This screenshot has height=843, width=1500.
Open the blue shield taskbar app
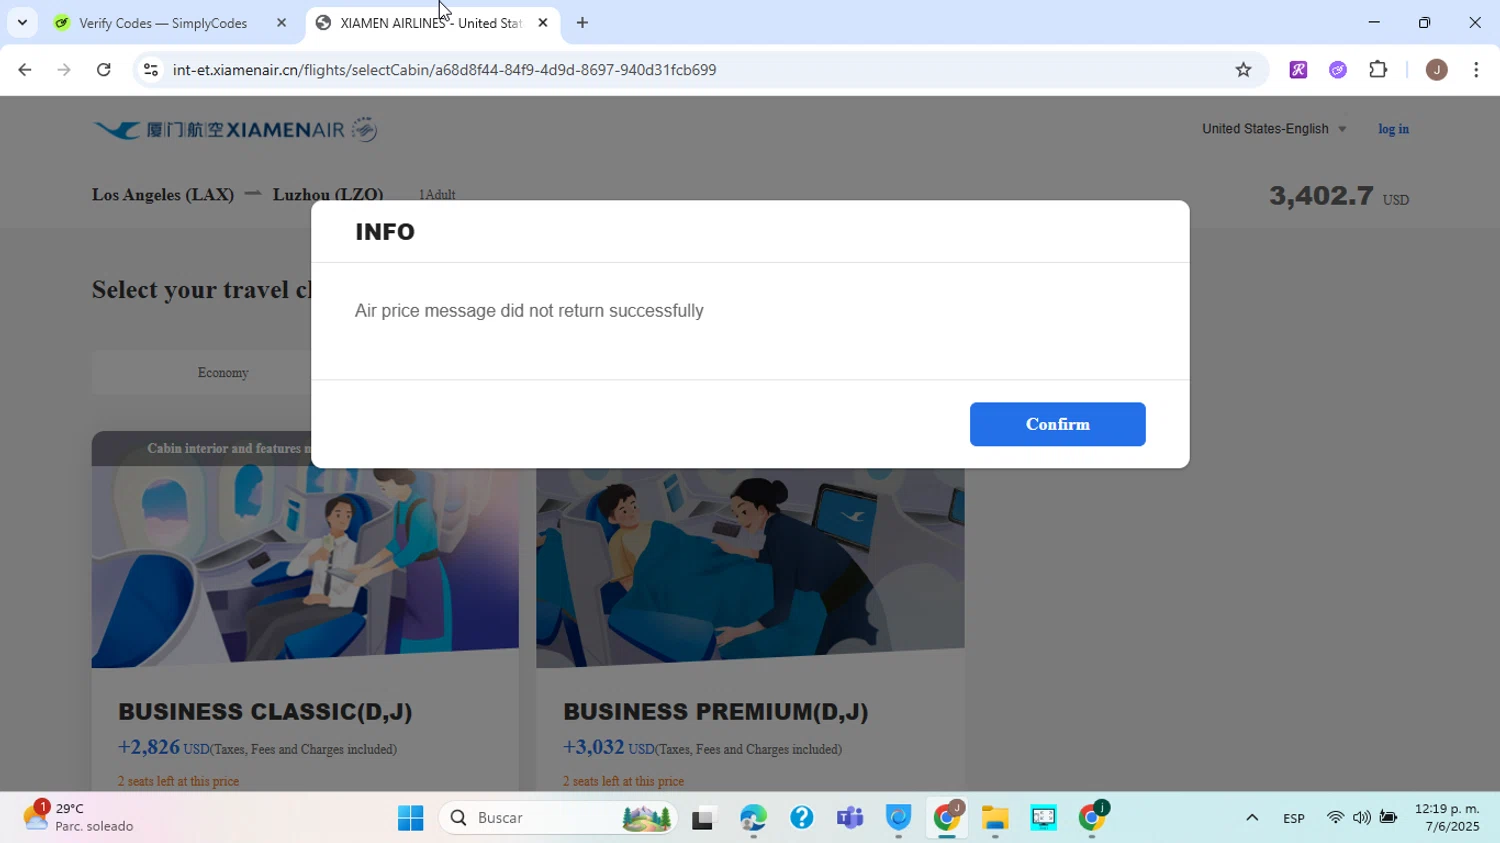[x=898, y=818]
